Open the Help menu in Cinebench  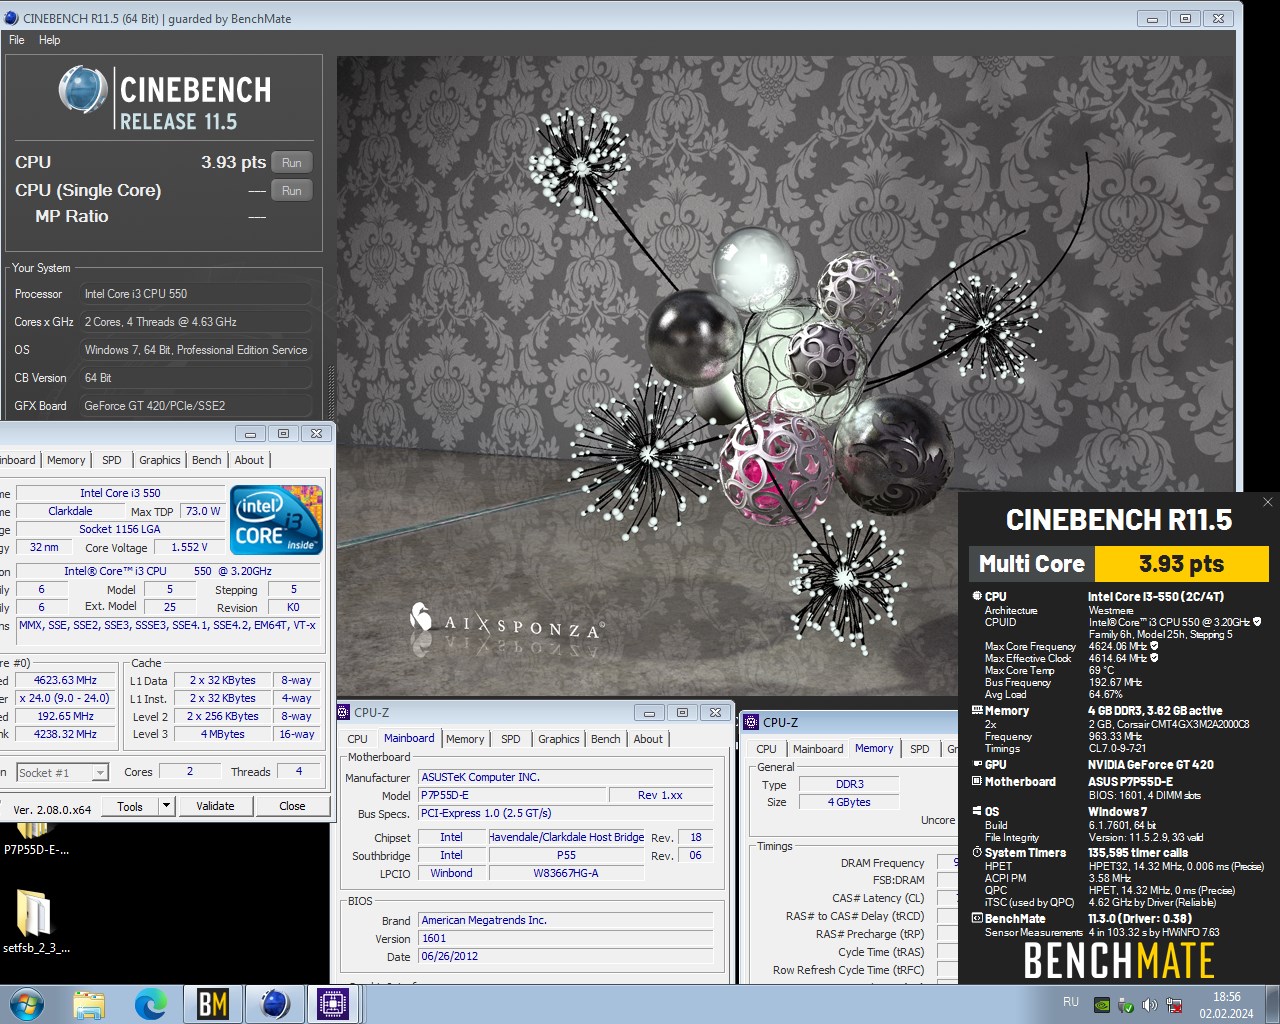pos(49,40)
